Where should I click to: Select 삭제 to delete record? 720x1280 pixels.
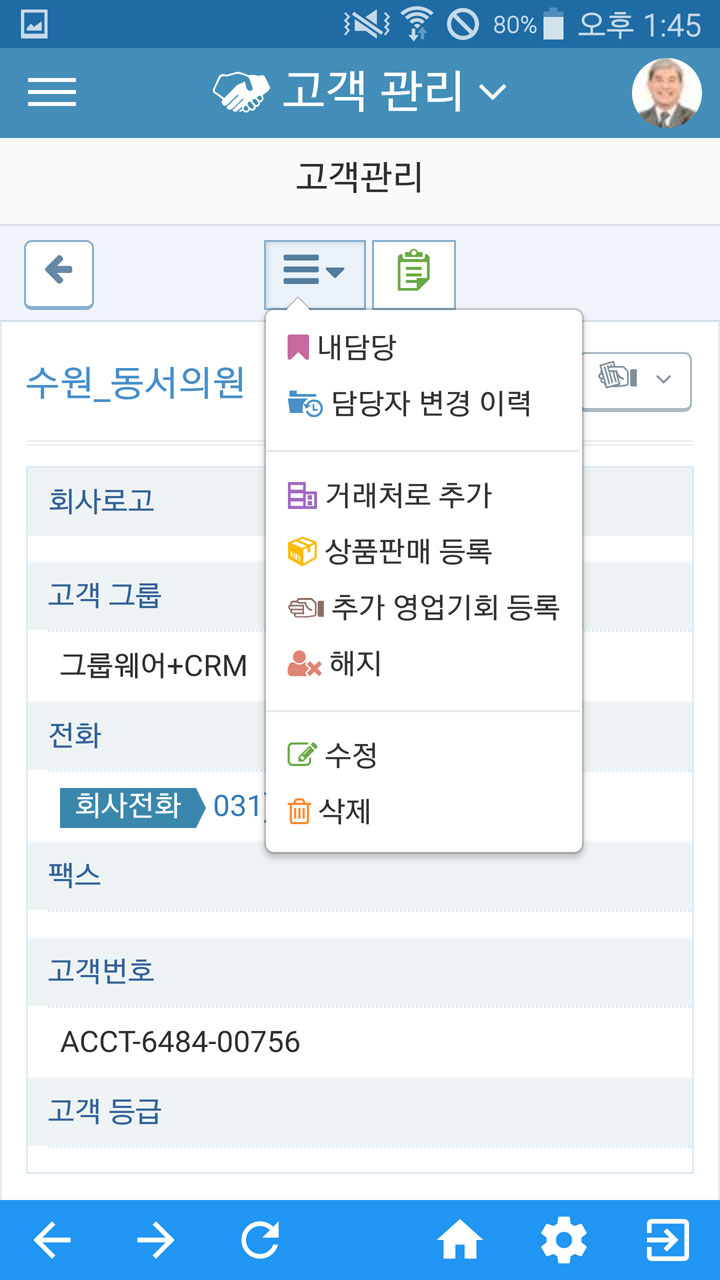(329, 811)
